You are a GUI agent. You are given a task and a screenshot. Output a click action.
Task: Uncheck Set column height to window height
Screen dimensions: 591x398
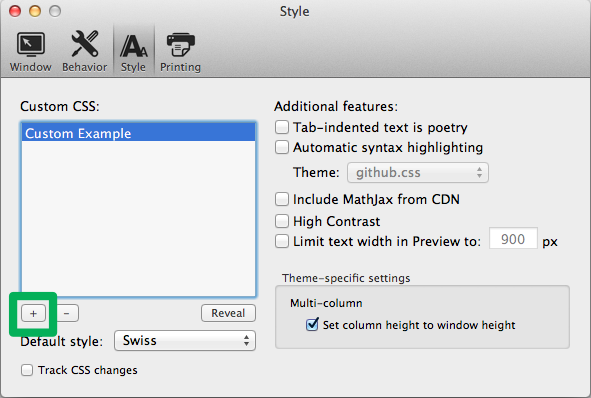pyautogui.click(x=312, y=325)
